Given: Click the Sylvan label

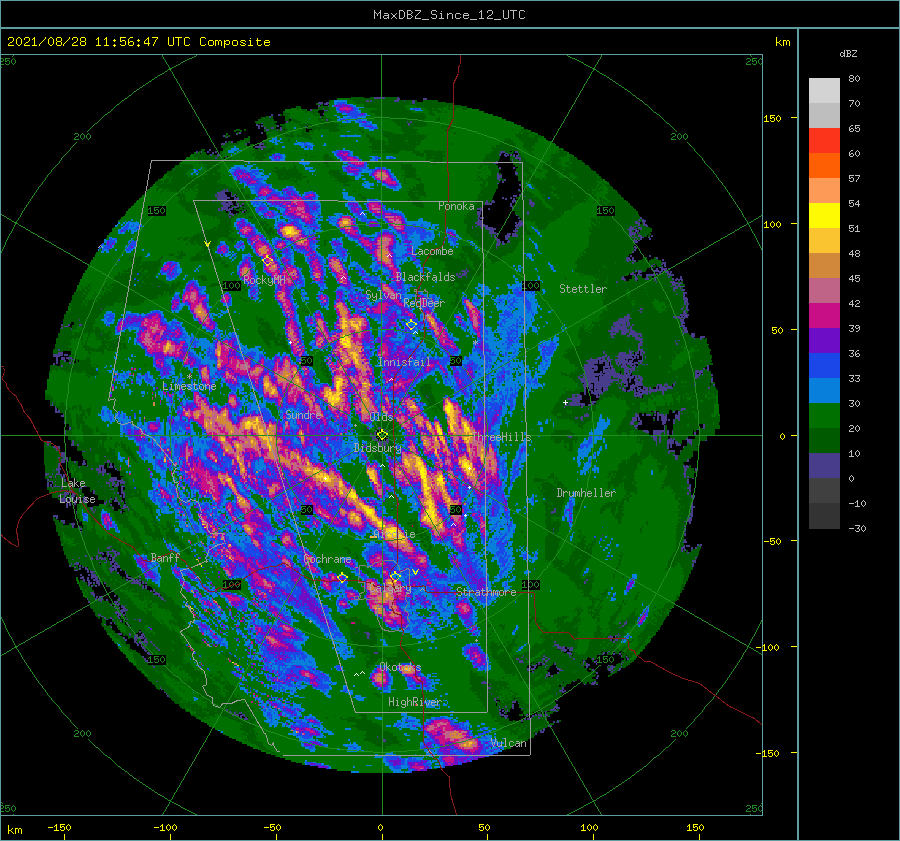Looking at the screenshot, I should (x=383, y=295).
